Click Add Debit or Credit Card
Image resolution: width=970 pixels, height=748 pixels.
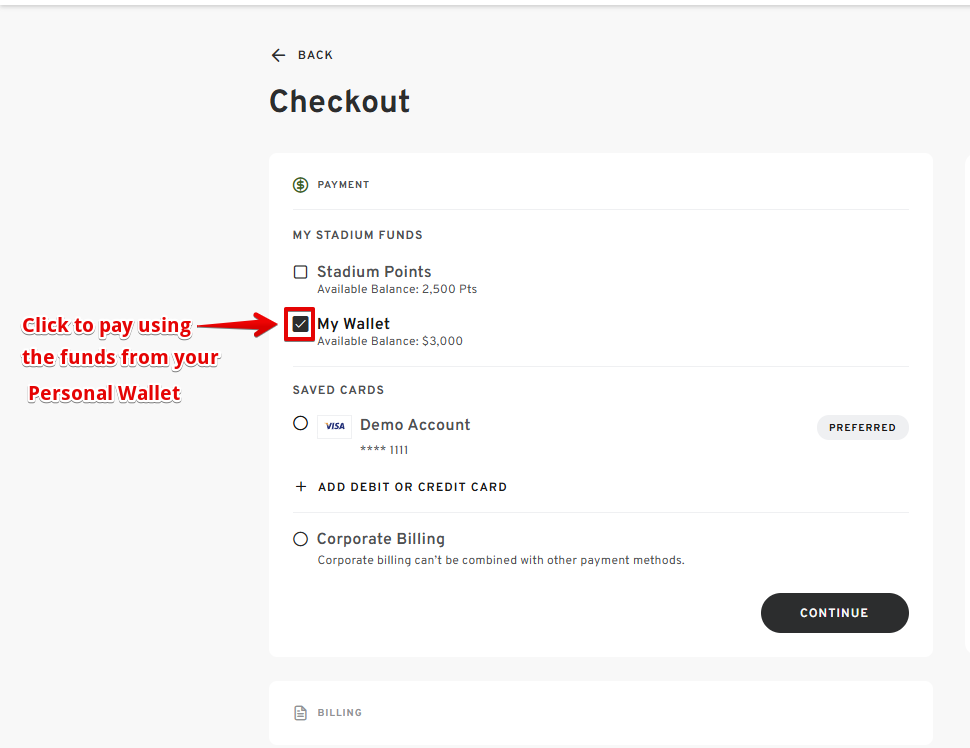point(412,487)
